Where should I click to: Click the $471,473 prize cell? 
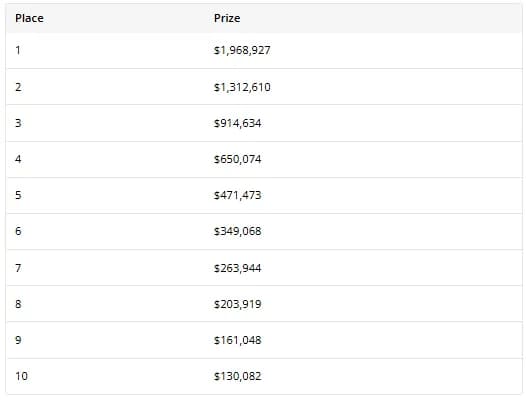238,195
